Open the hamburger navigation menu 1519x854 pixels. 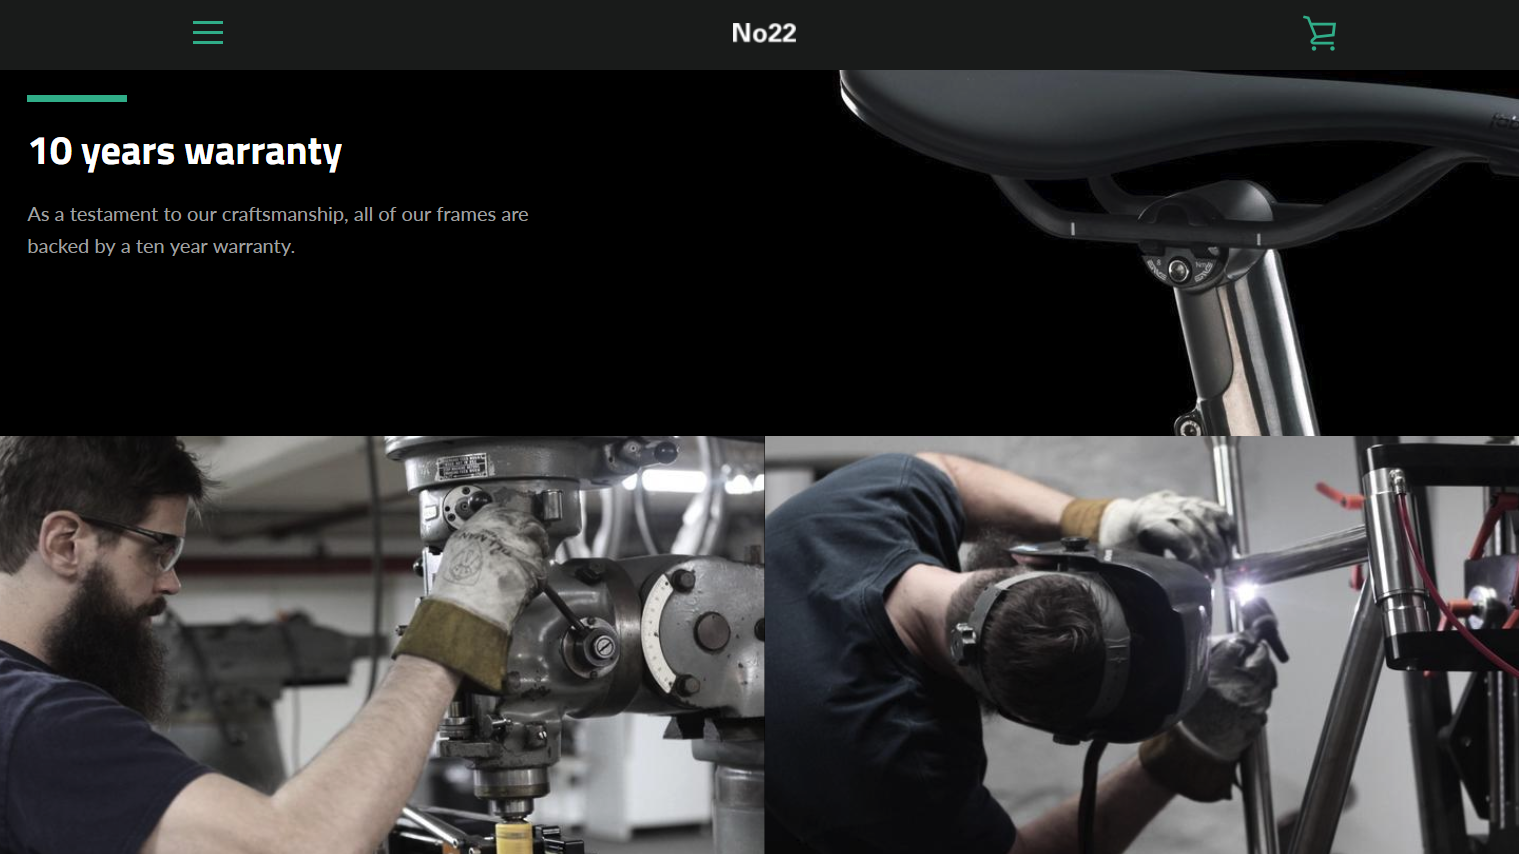pyautogui.click(x=208, y=33)
